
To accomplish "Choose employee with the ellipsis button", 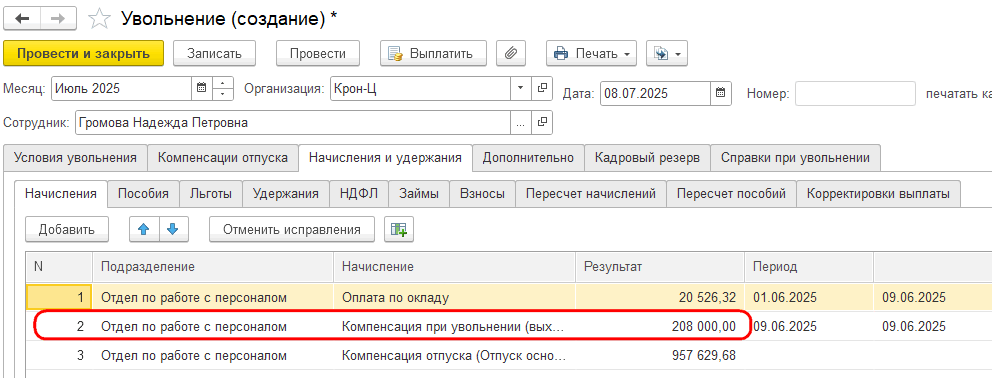I will pos(521,123).
